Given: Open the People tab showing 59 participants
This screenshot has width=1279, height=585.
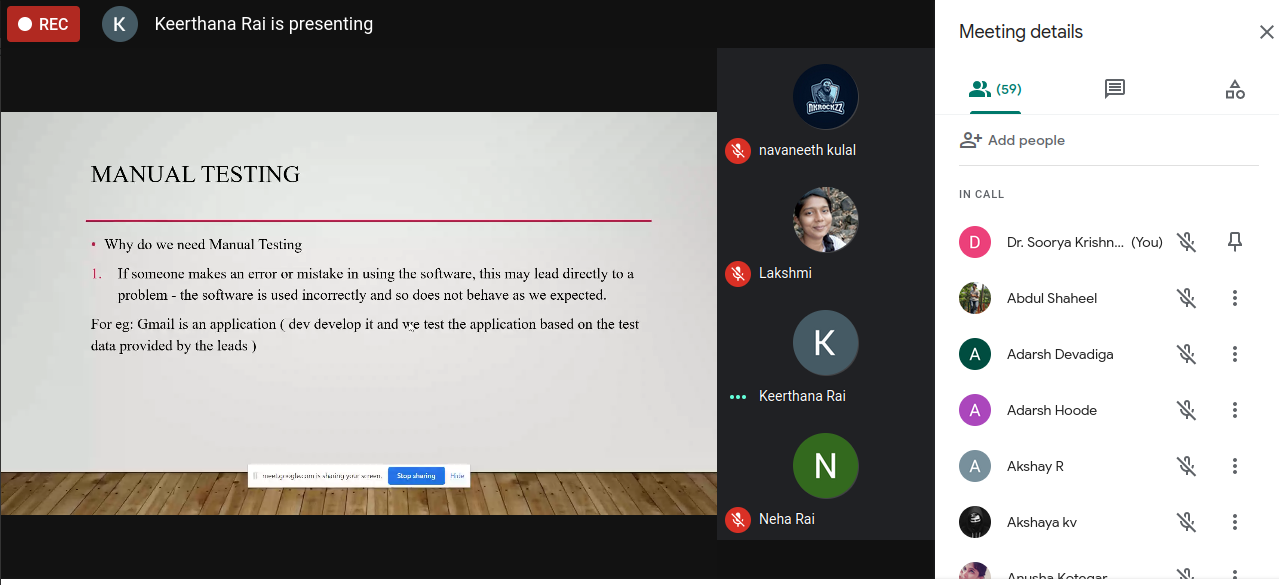Looking at the screenshot, I should (995, 89).
